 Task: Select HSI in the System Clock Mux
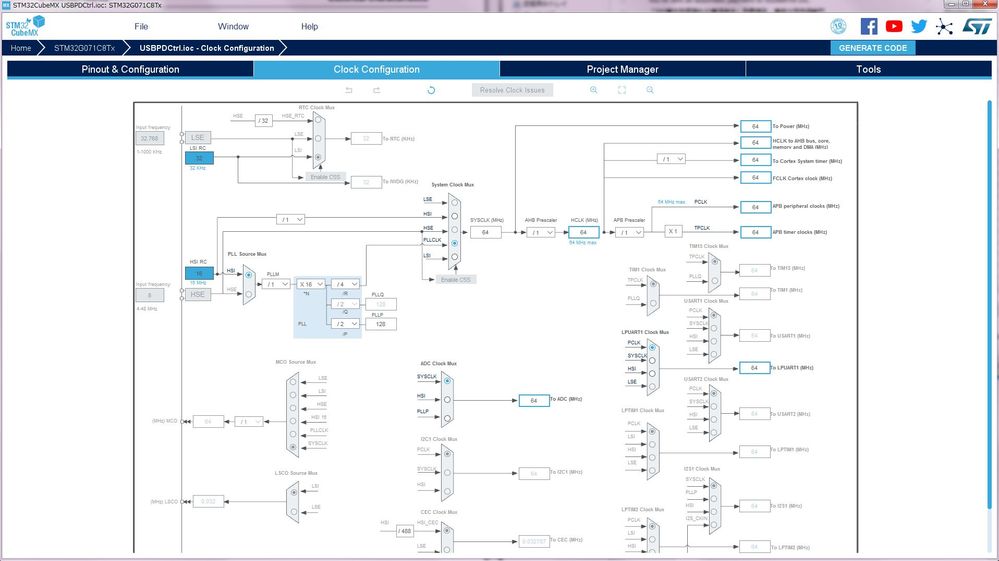pyautogui.click(x=454, y=217)
